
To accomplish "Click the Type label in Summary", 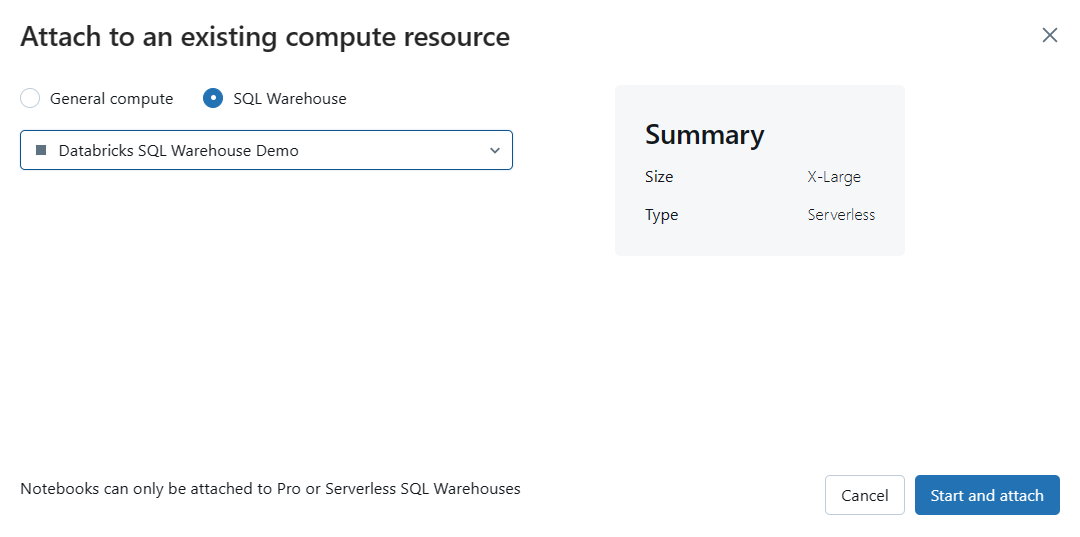I will tap(661, 215).
